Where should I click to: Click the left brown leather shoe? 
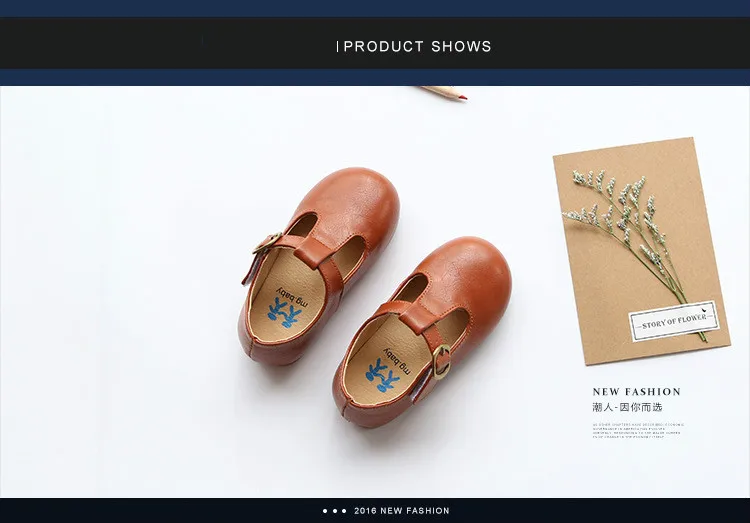[x=319, y=267]
